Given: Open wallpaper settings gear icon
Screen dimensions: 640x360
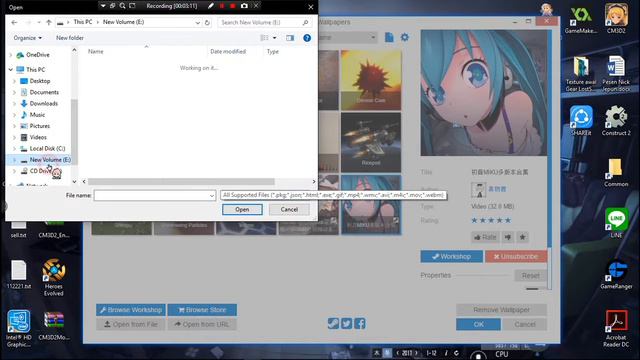Looking at the screenshot, I should coord(404,38).
